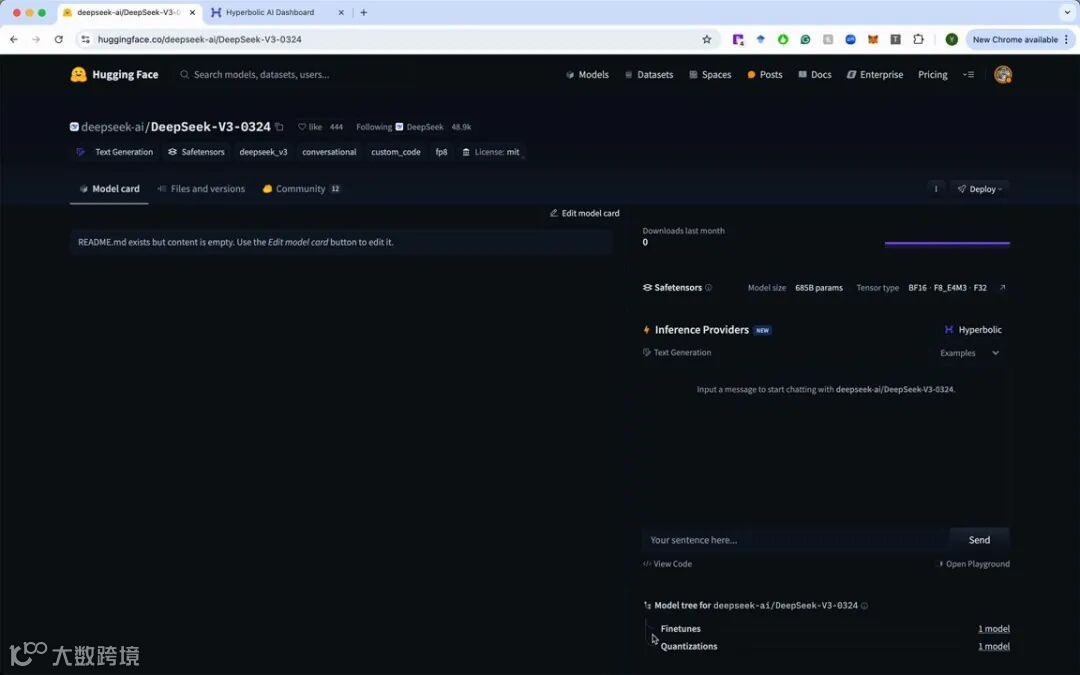Screen dimensions: 1080x675
Task: Open Datasets in navigation
Action: 649,74
